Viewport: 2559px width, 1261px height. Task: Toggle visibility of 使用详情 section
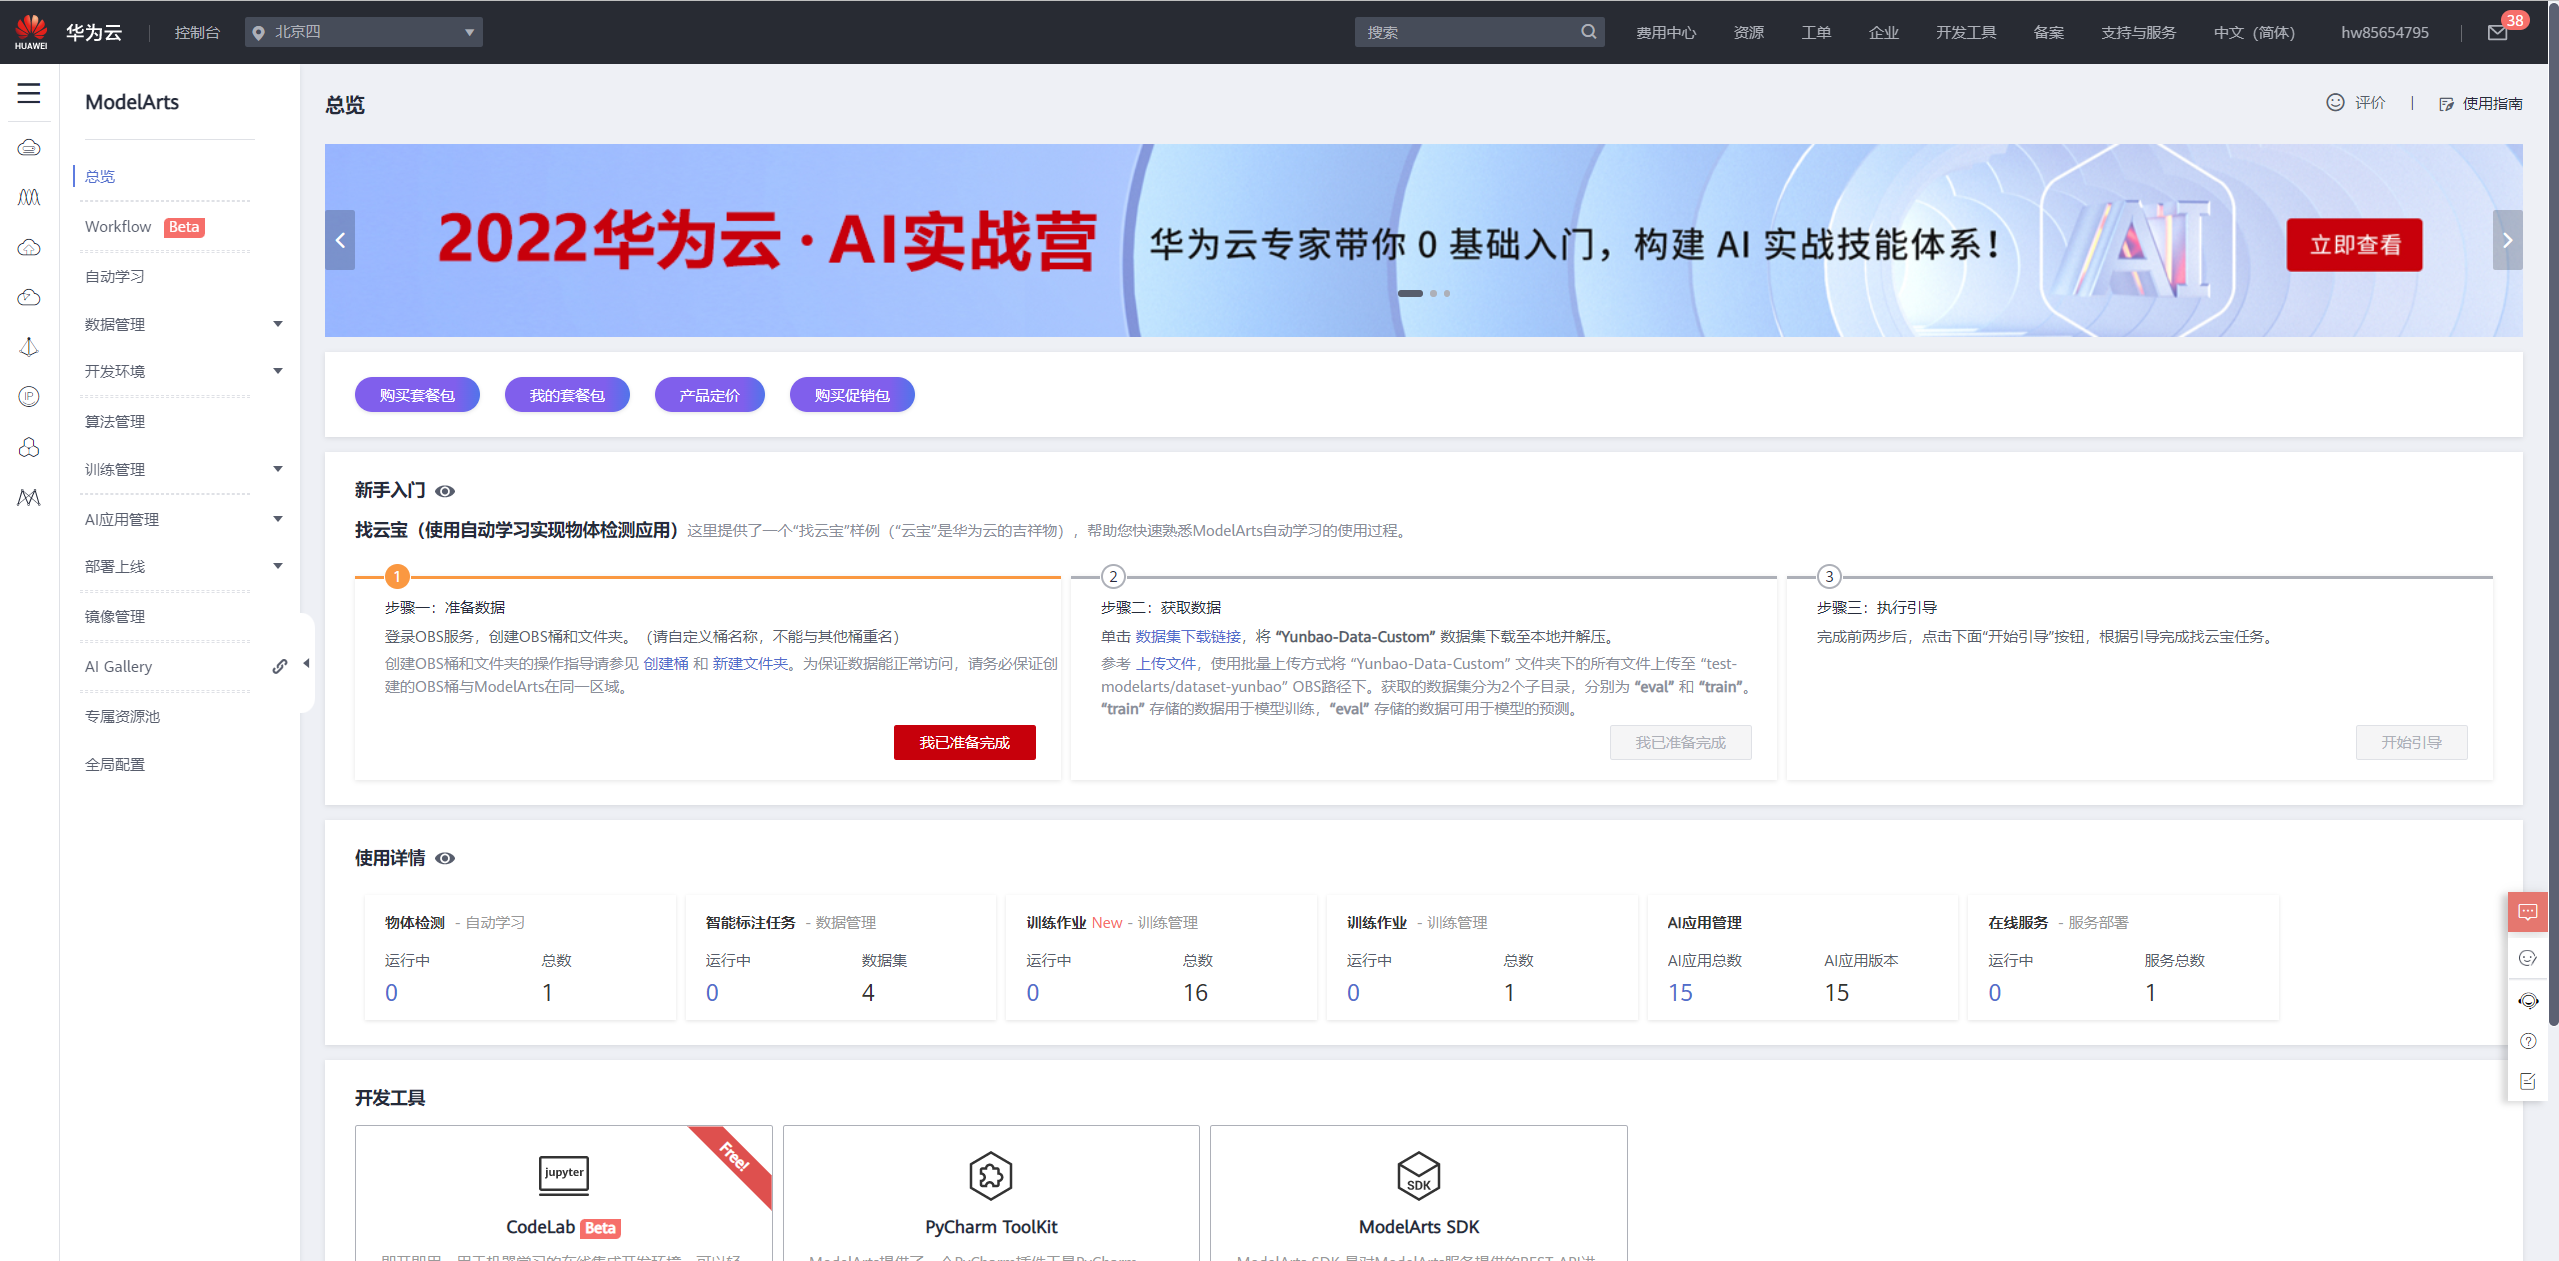pos(447,858)
